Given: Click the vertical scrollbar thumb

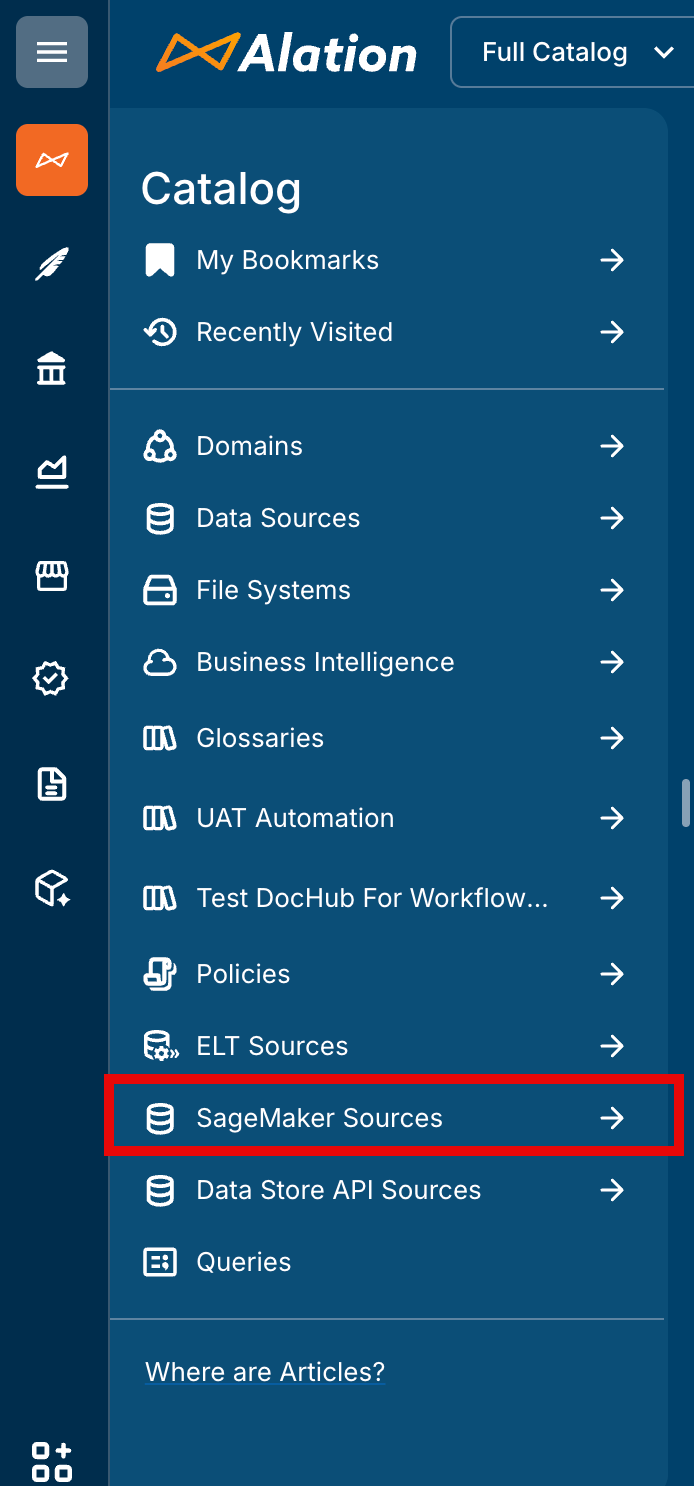Looking at the screenshot, I should pos(686,803).
